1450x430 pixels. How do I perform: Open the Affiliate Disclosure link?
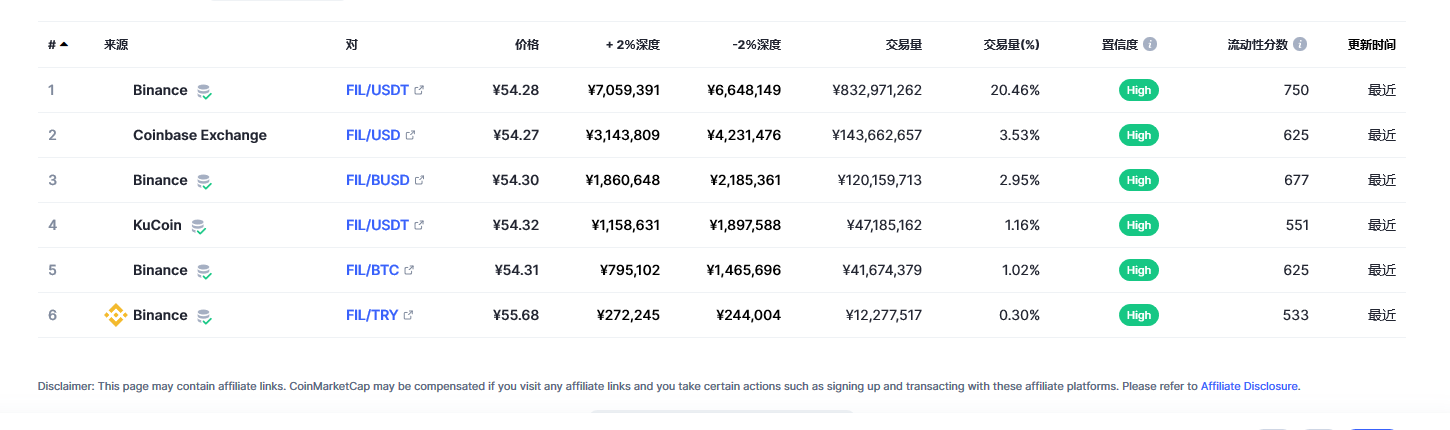1250,386
